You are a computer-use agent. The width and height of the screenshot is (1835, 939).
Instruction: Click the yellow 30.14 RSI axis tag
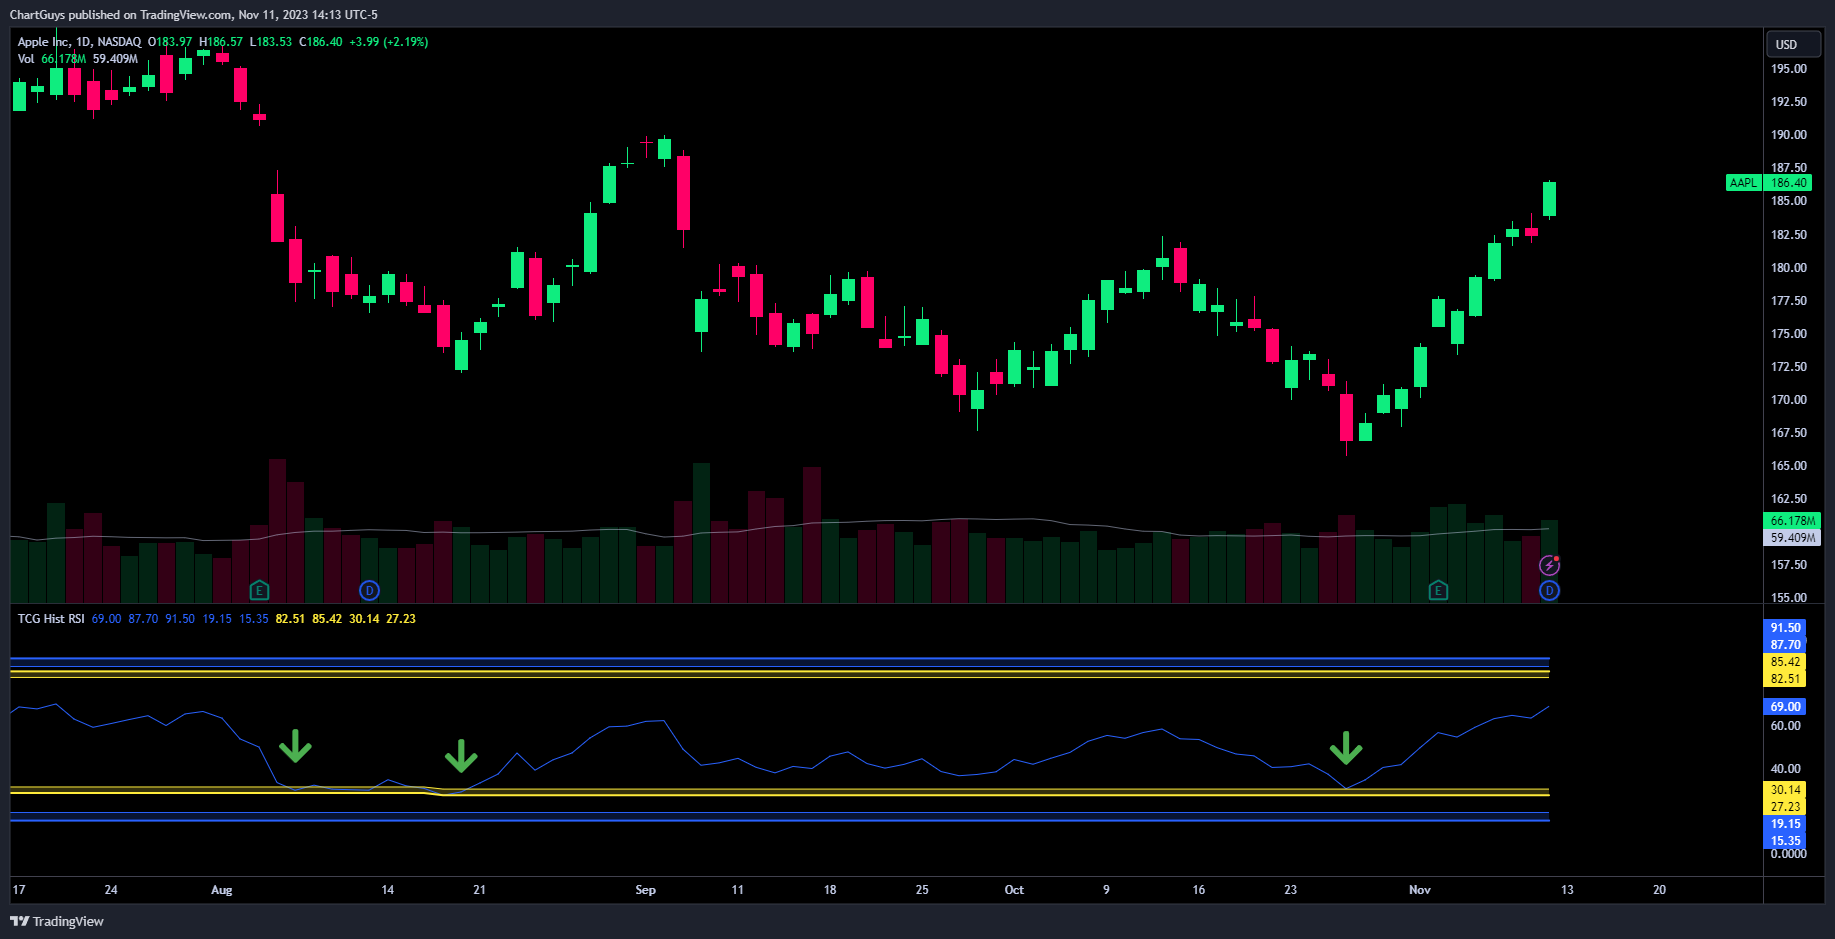point(1785,790)
